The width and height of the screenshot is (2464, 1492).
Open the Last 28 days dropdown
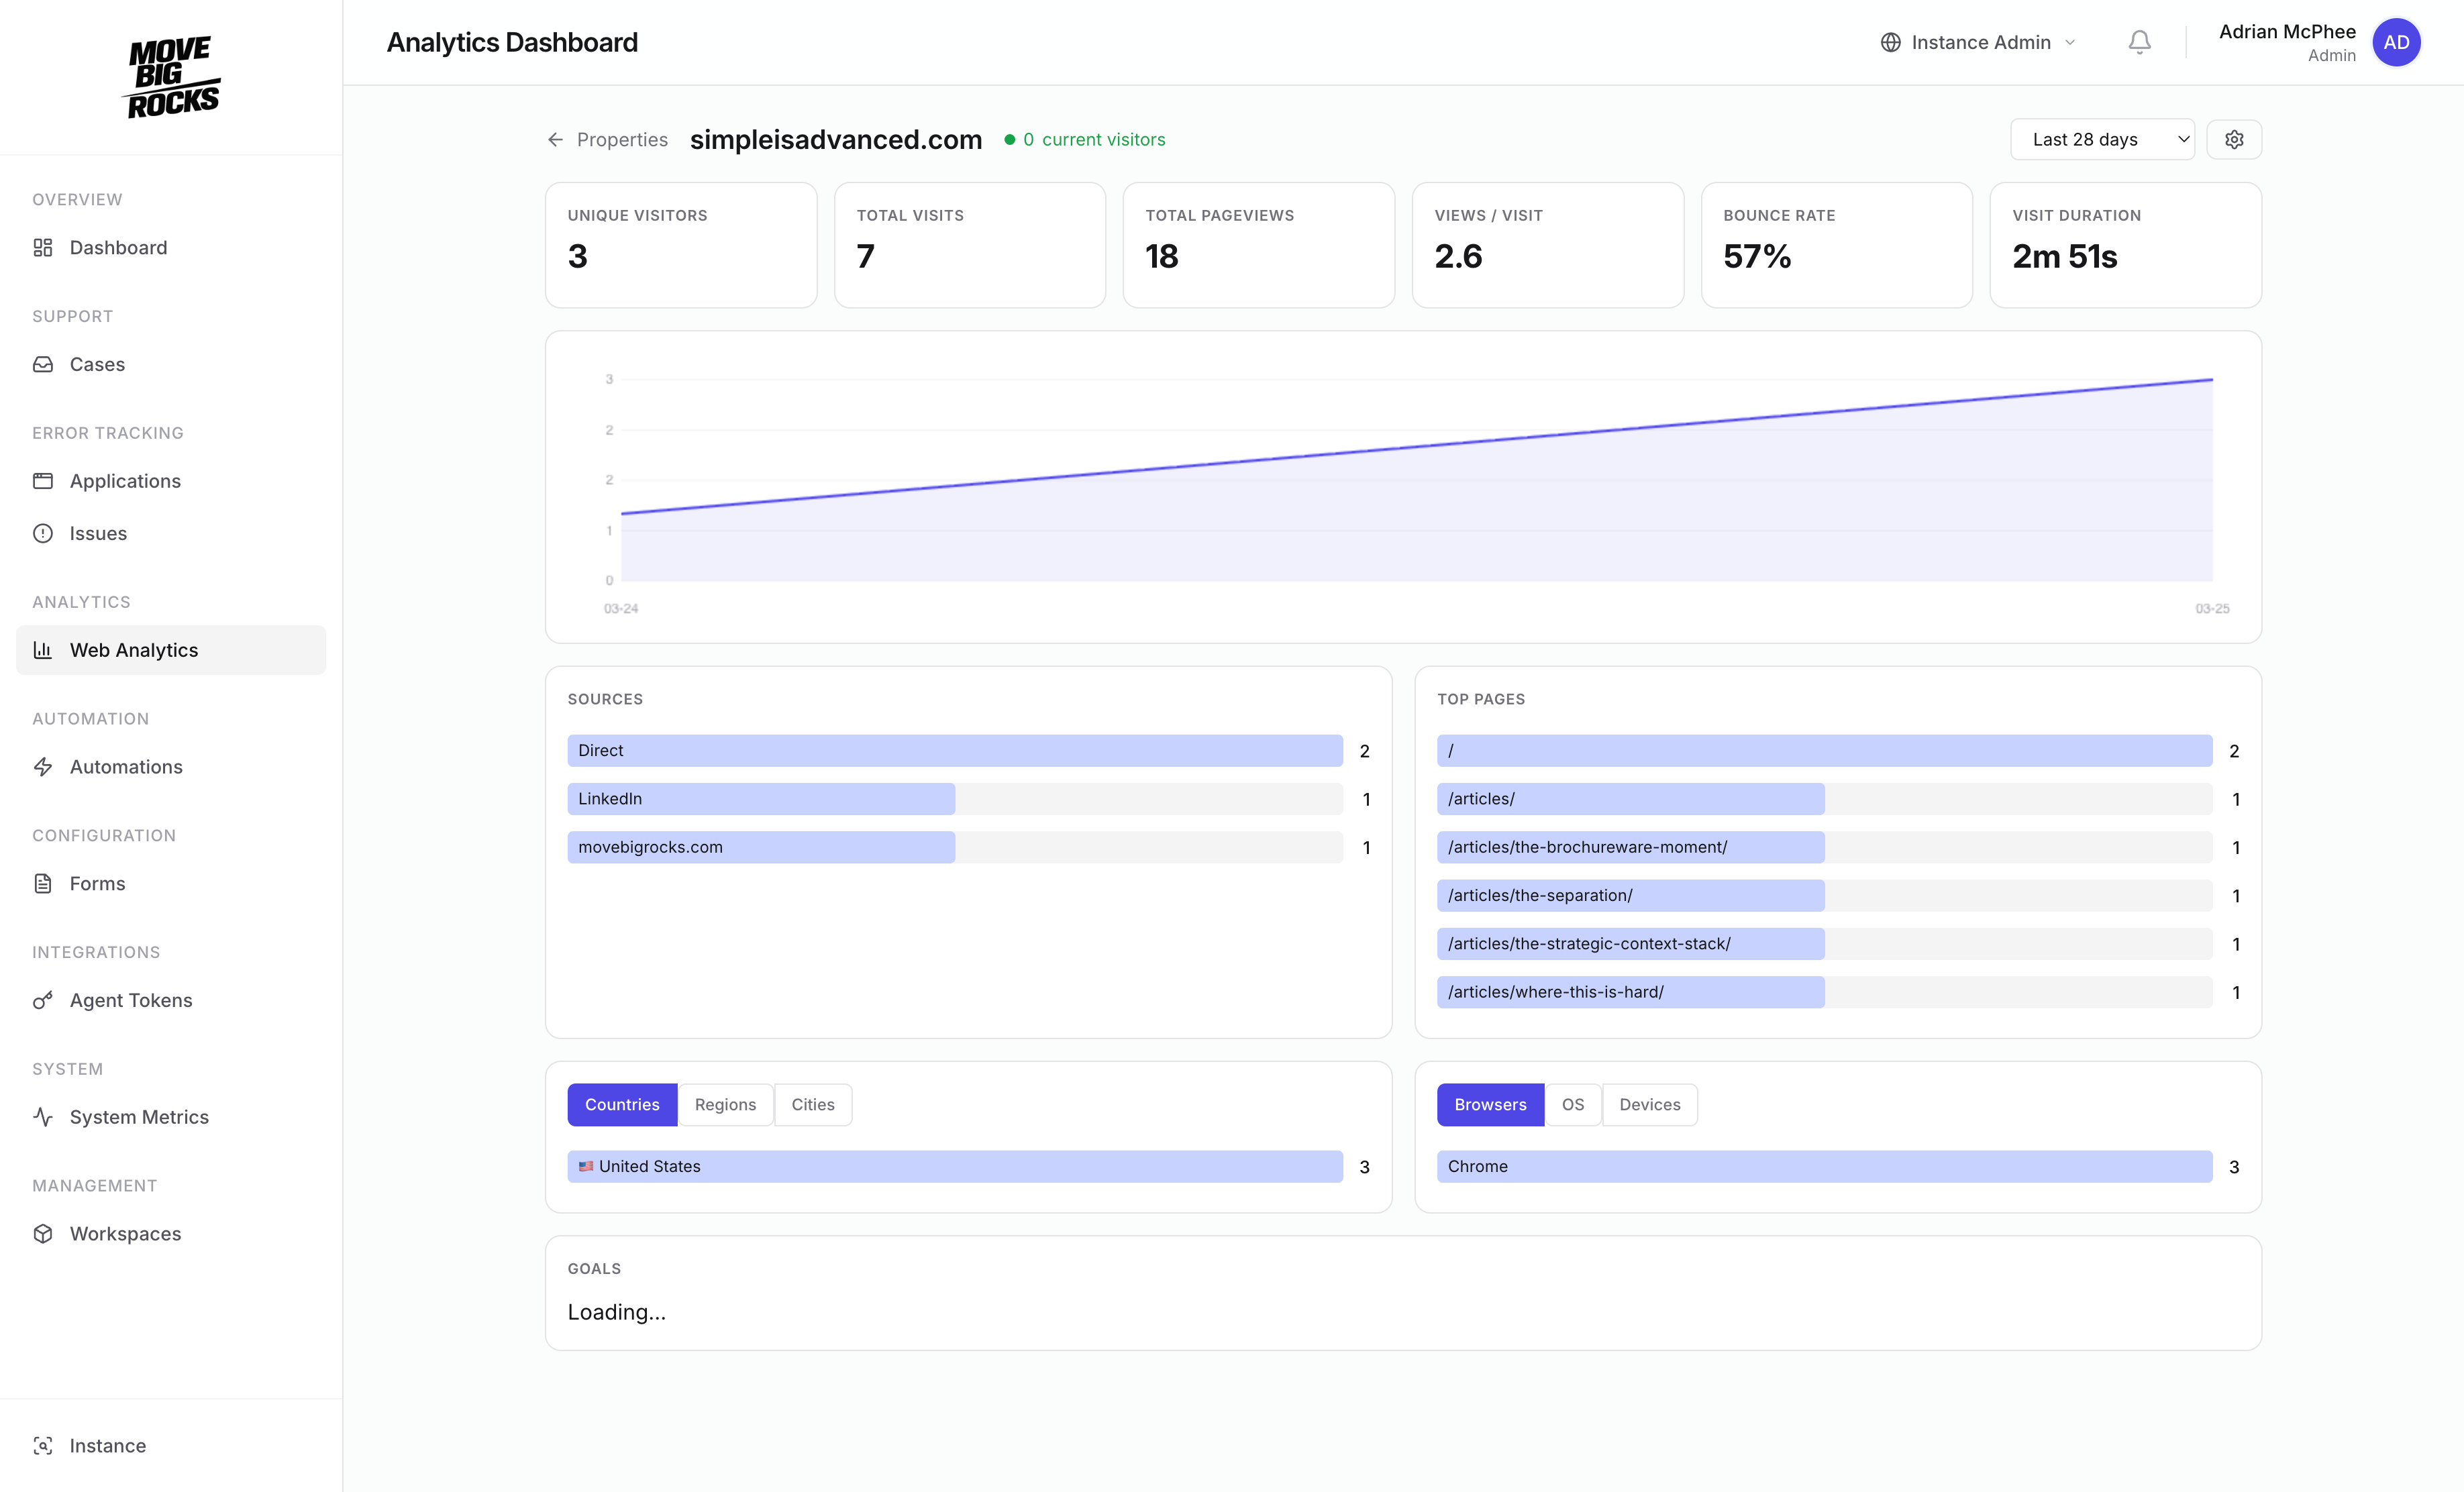pos(2102,140)
